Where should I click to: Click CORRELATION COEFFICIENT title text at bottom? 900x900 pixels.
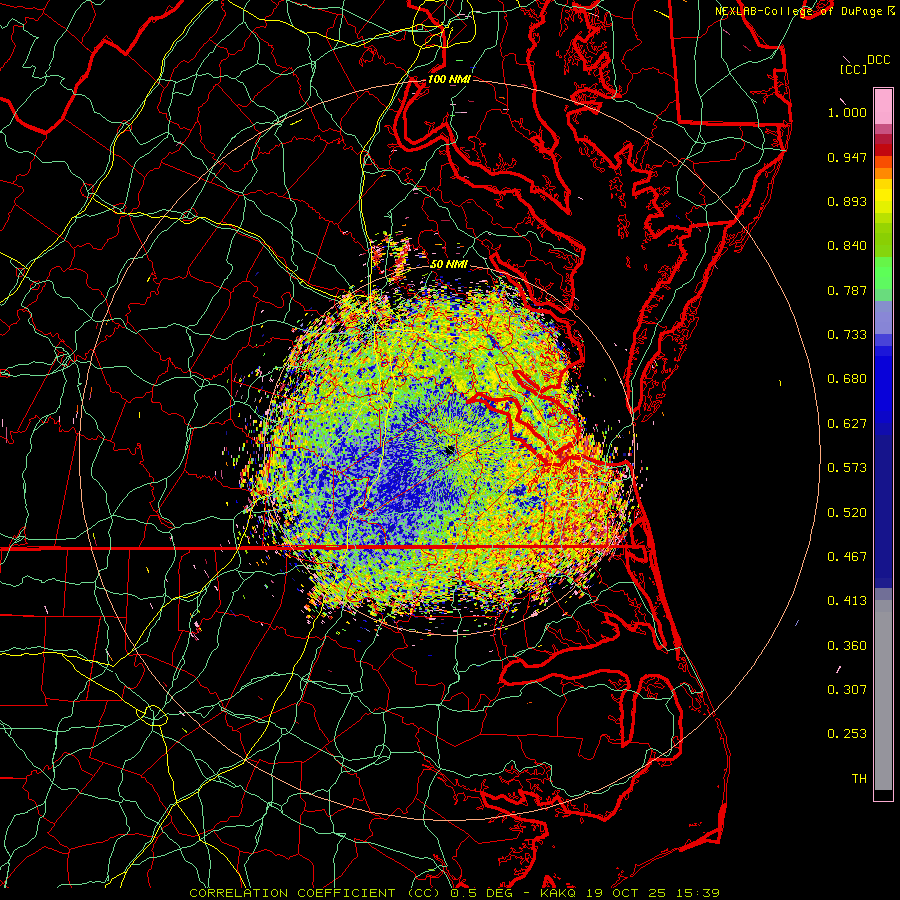292,893
